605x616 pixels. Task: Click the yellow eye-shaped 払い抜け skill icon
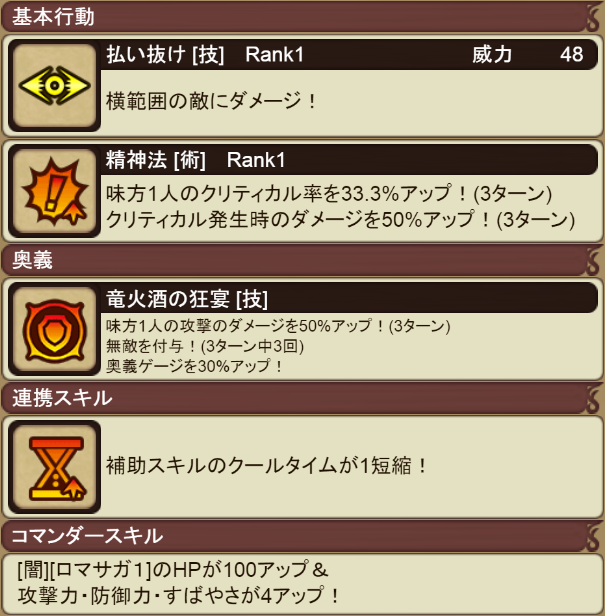pos(55,85)
